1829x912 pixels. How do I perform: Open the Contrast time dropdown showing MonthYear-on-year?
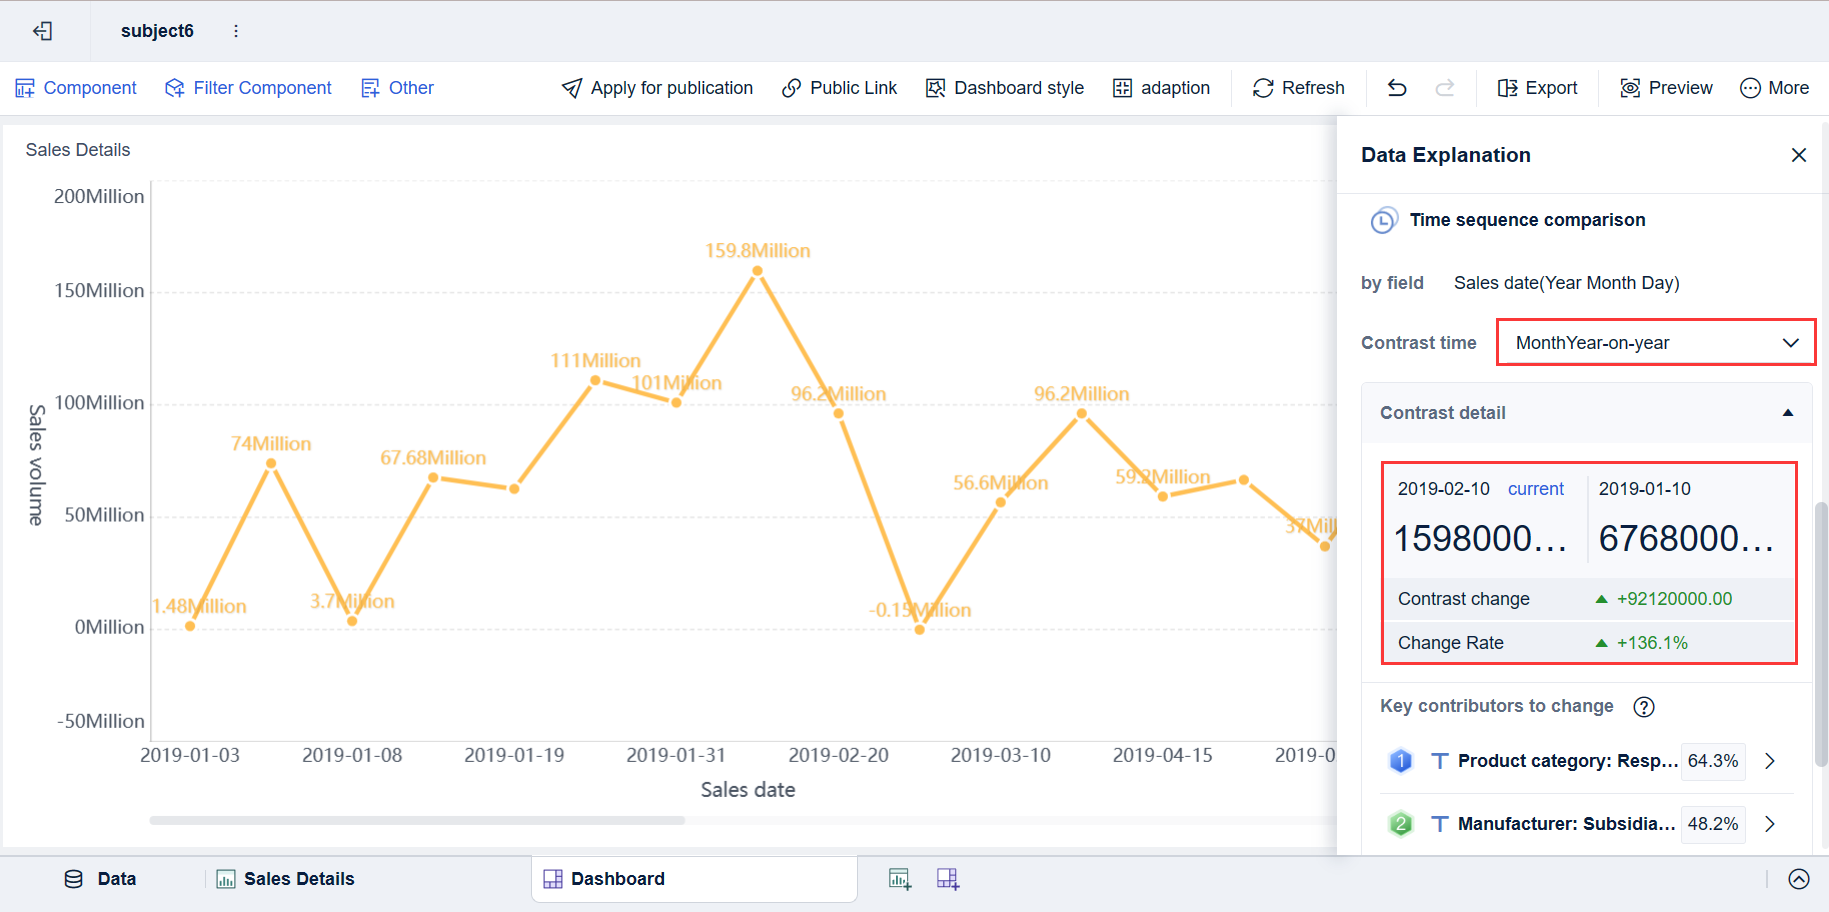(x=1655, y=342)
